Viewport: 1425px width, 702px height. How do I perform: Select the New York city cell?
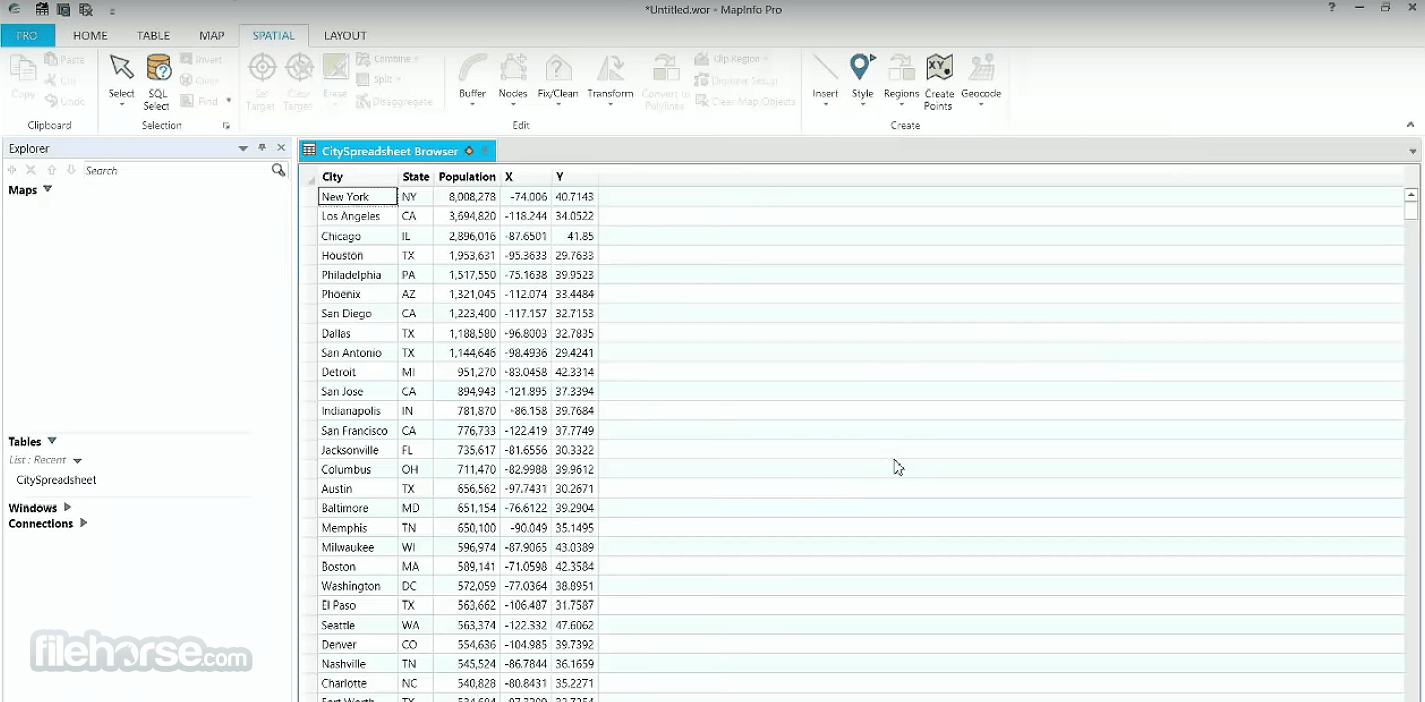(x=358, y=197)
